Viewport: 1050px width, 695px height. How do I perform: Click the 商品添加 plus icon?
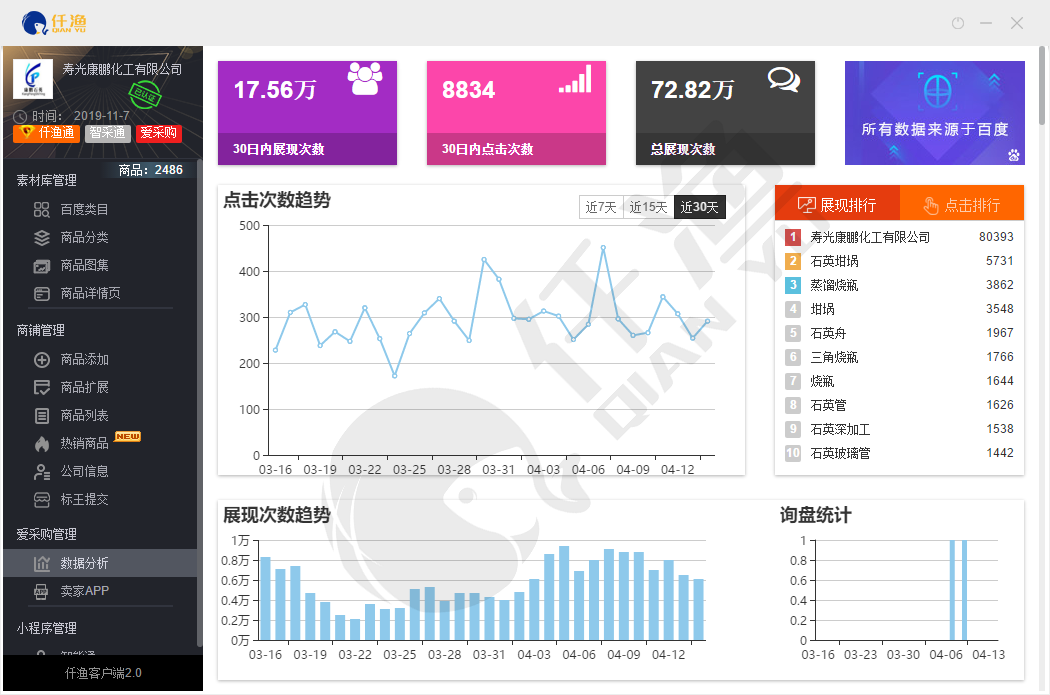(42, 359)
